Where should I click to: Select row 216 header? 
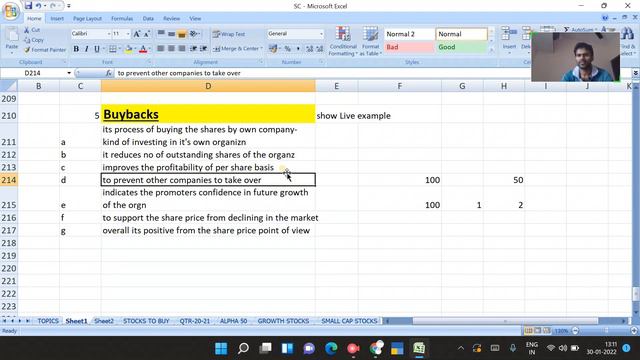tap(9, 218)
